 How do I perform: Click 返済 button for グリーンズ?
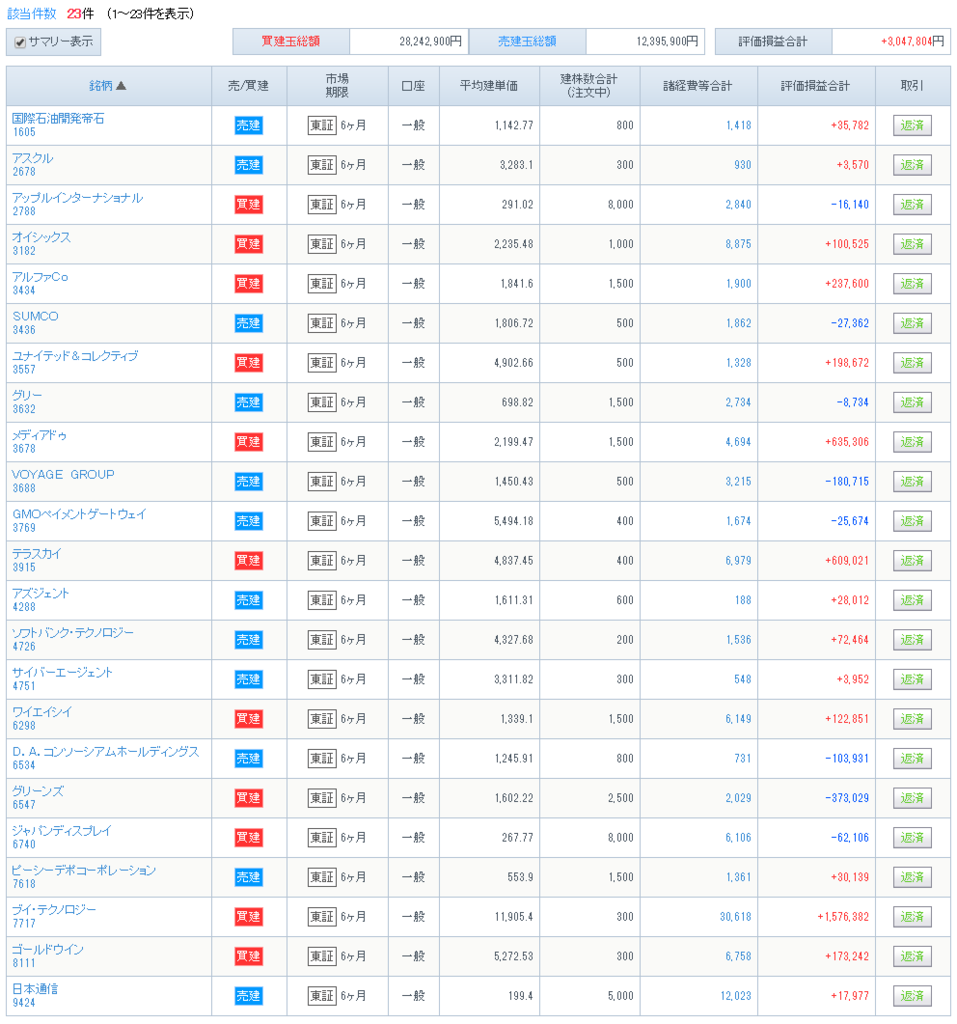click(x=912, y=798)
